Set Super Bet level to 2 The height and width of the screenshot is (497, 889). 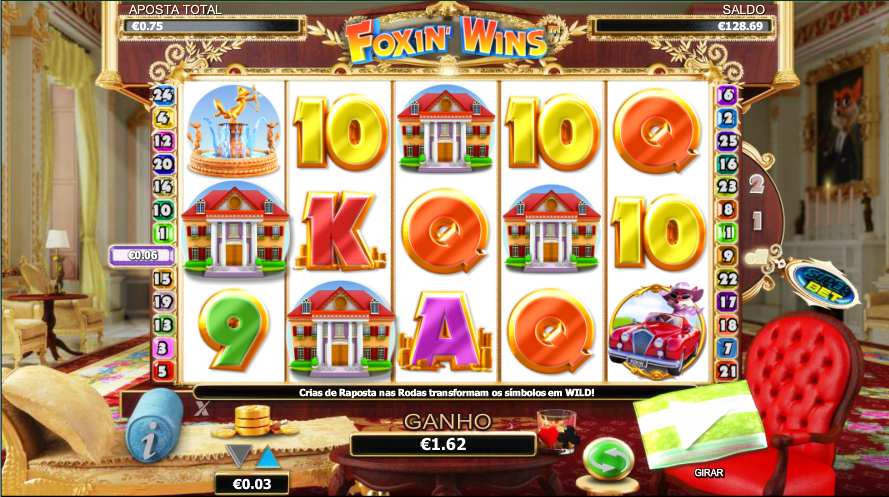pos(756,184)
